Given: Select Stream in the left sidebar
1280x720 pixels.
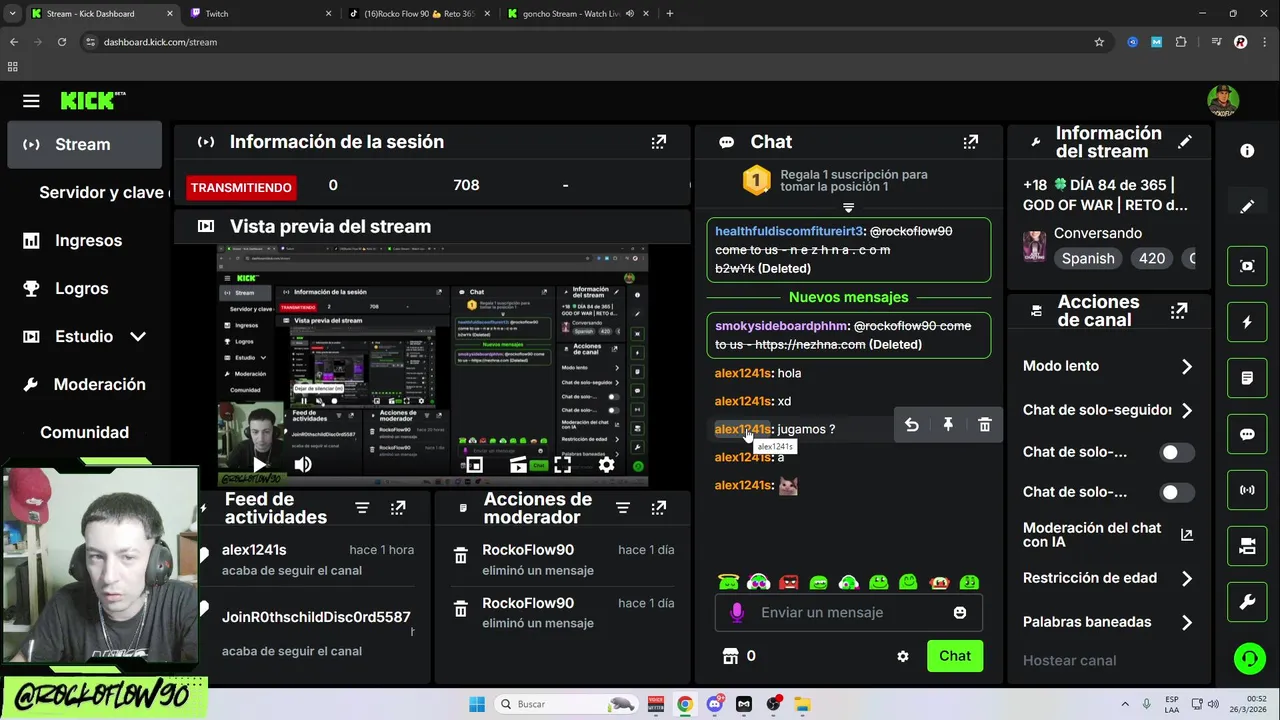Looking at the screenshot, I should click(84, 145).
